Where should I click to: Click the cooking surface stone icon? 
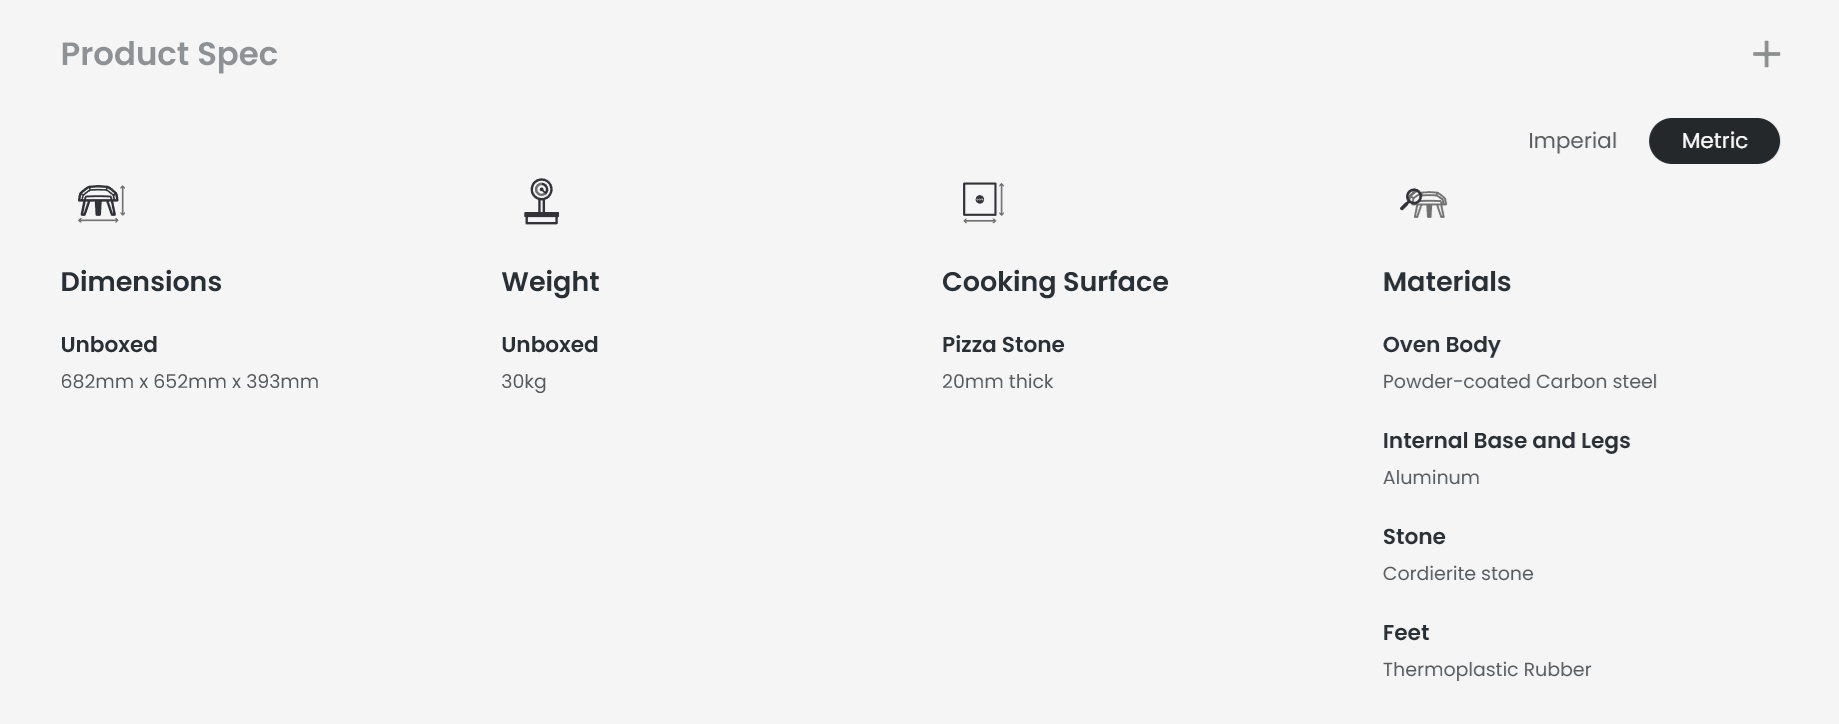(983, 202)
